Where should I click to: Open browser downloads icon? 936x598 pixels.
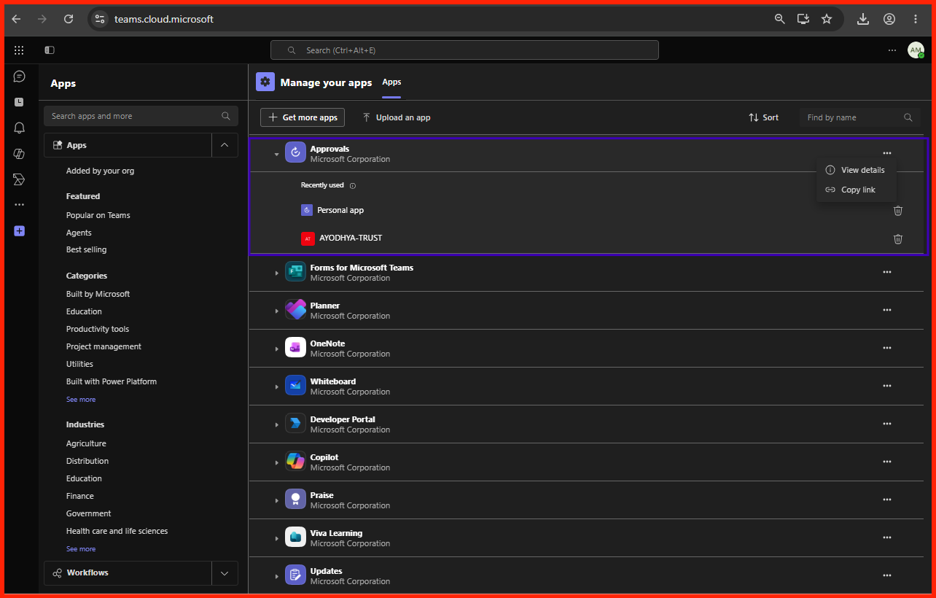(x=863, y=19)
